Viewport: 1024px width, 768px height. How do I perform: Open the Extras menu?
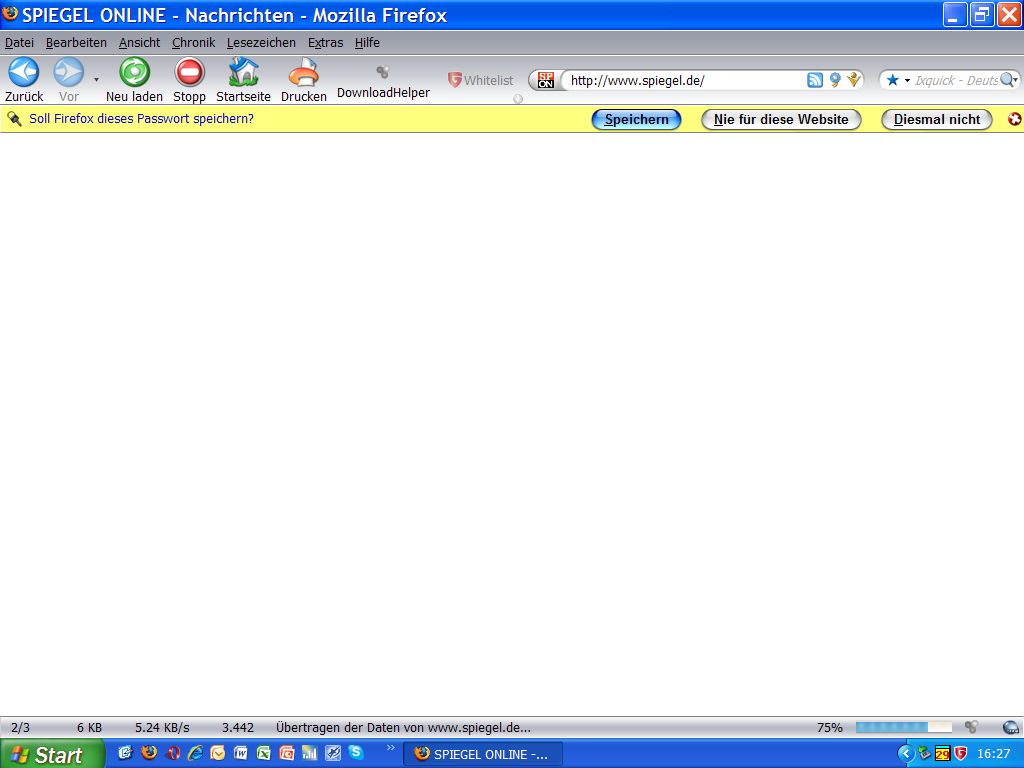click(x=325, y=42)
